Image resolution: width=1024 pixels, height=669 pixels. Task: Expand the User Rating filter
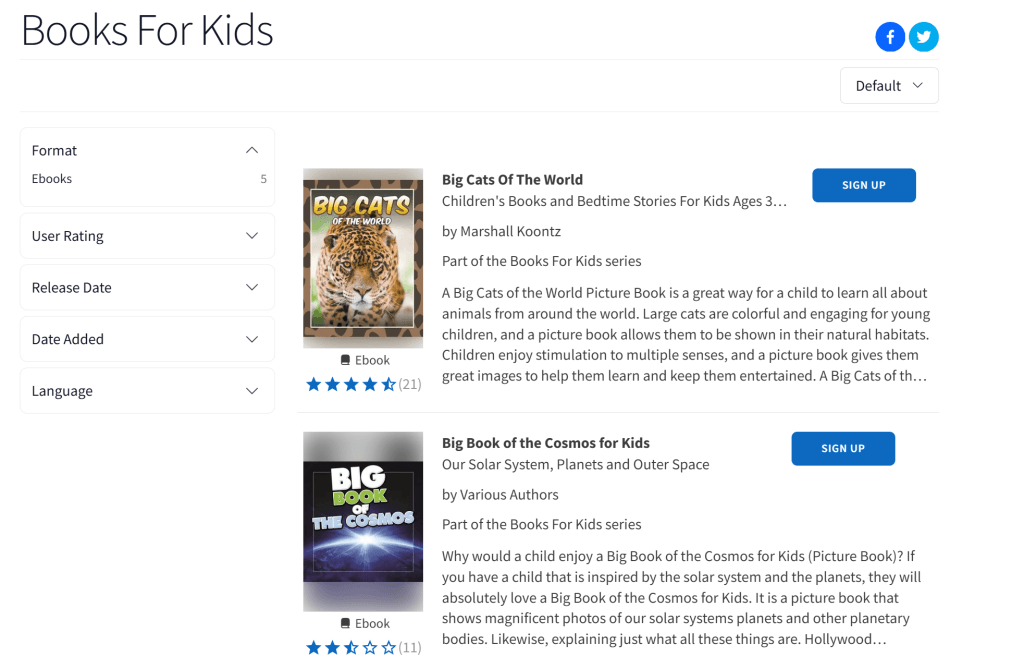pyautogui.click(x=252, y=236)
